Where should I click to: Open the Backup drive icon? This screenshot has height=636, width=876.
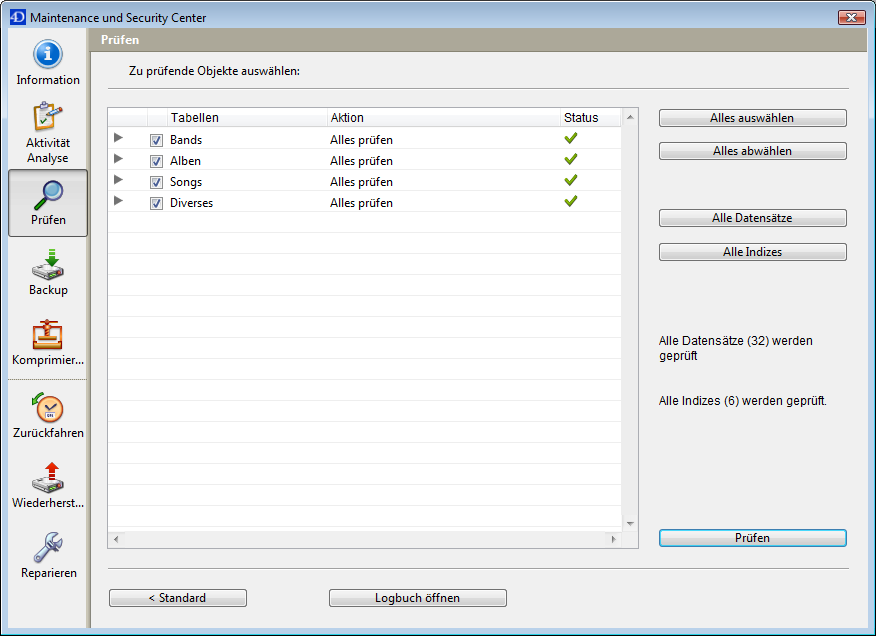click(48, 264)
